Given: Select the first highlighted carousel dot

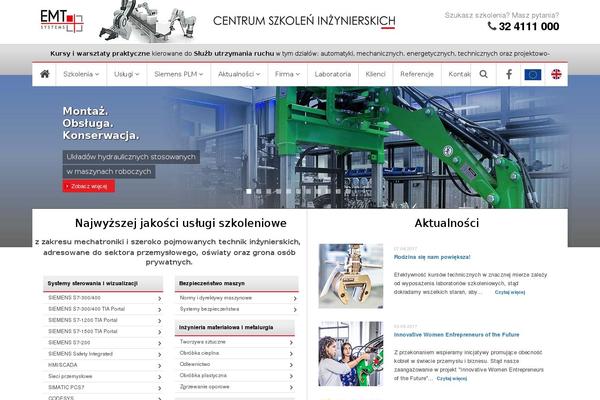Looking at the screenshot, I should [x=249, y=191].
